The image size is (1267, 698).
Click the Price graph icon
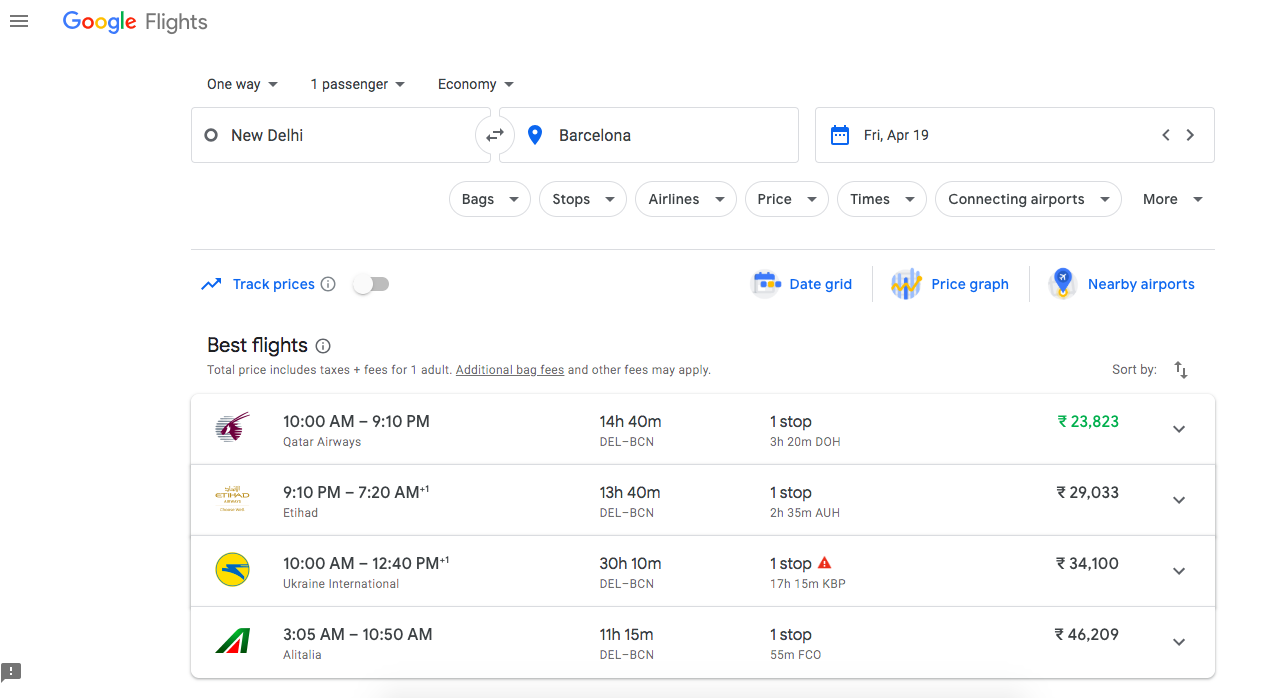point(906,284)
